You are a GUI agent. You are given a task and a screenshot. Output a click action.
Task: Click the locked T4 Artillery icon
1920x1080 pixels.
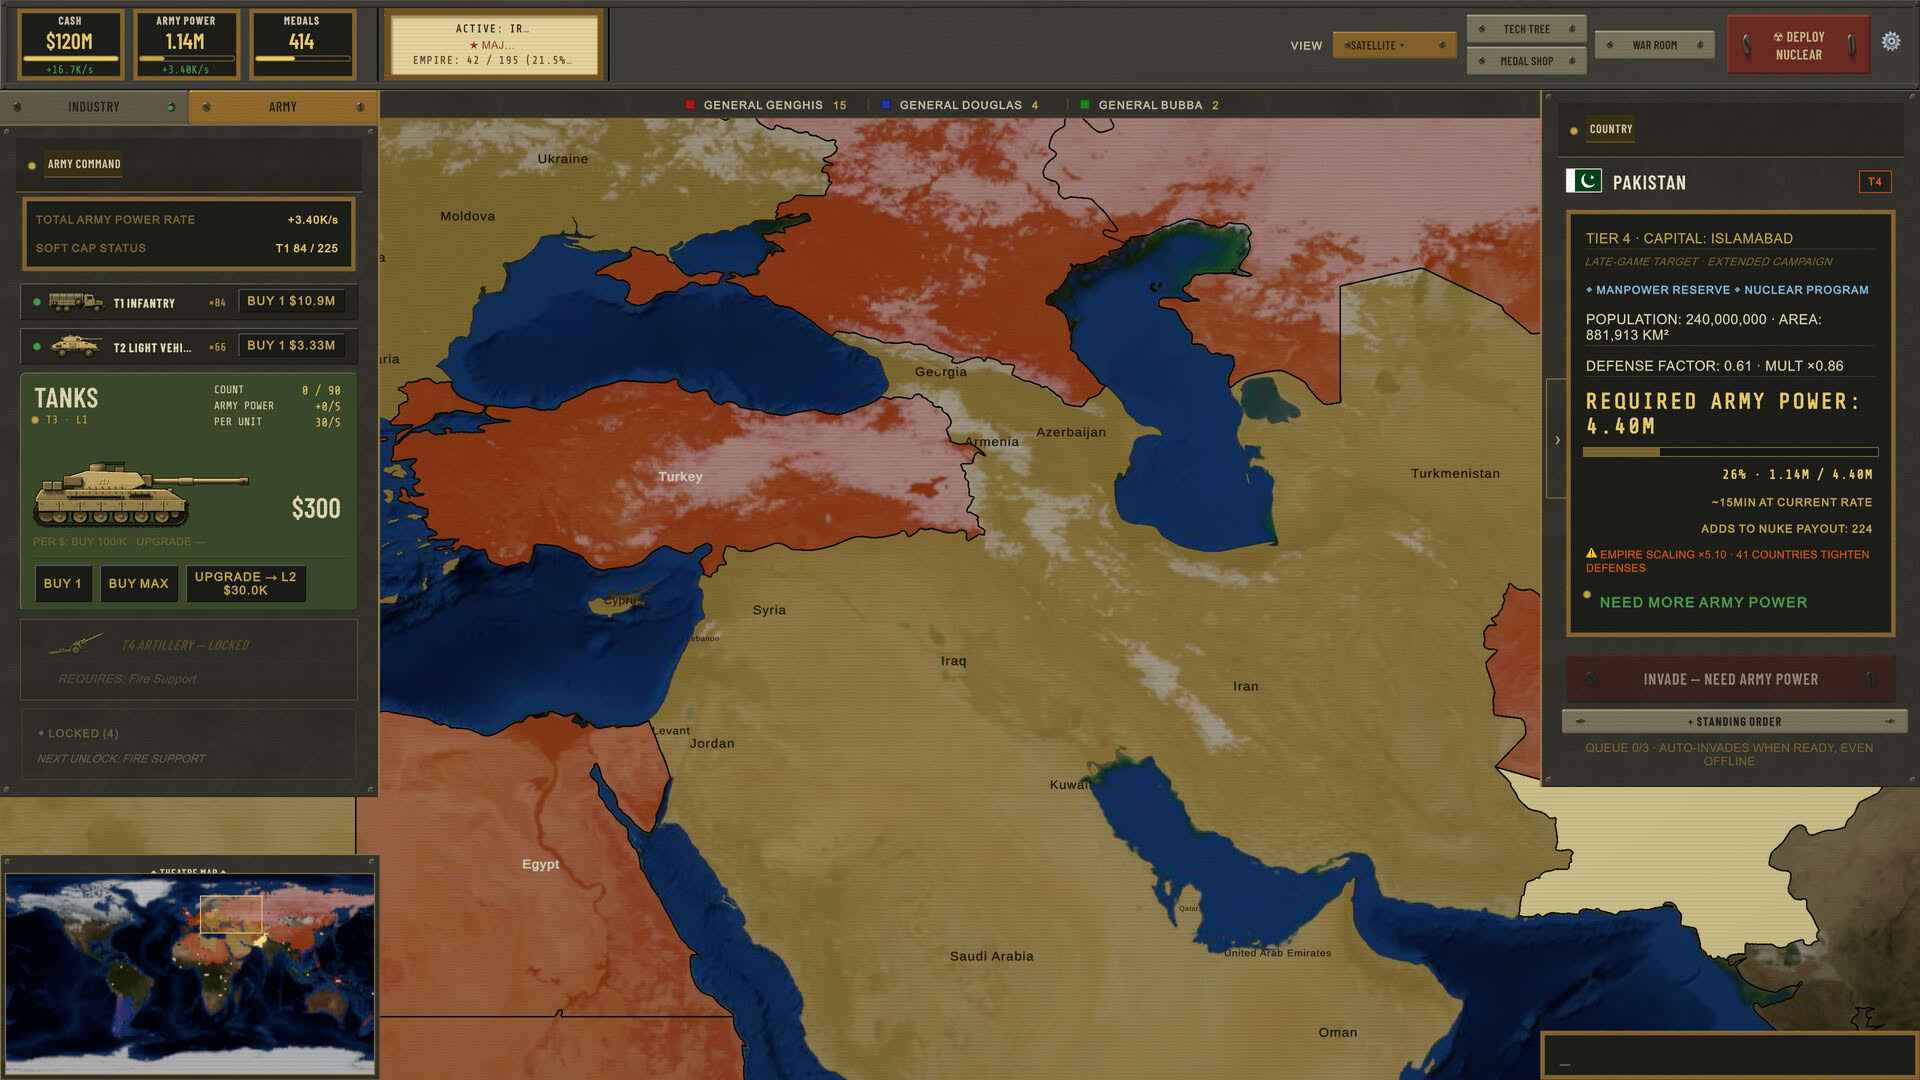tap(76, 644)
